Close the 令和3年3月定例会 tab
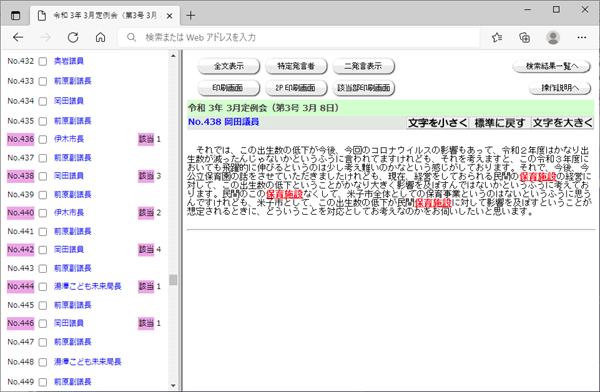 [170, 16]
